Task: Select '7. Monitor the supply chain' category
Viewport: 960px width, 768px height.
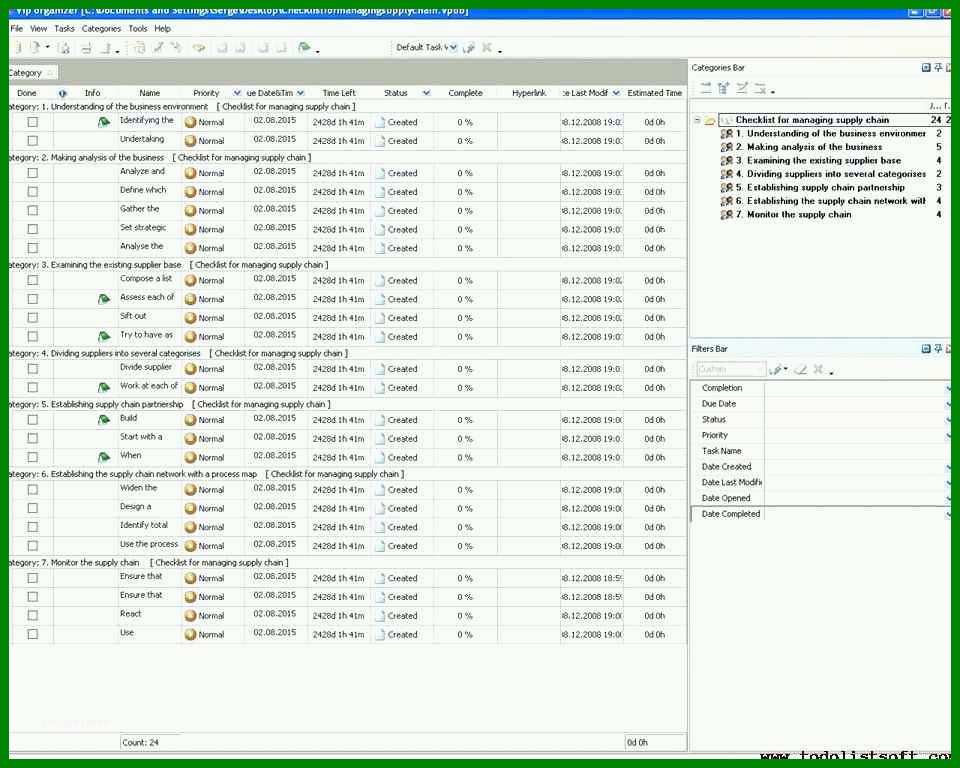Action: pyautogui.click(x=793, y=215)
